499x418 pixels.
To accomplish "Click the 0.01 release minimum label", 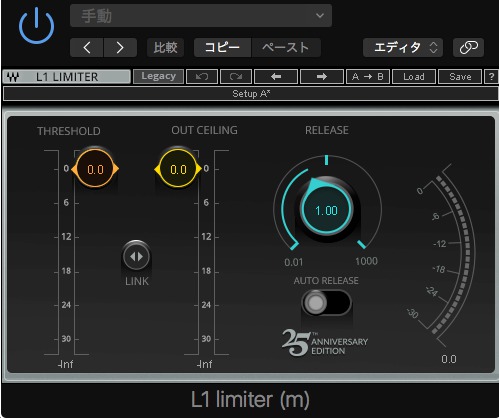I will pyautogui.click(x=294, y=262).
